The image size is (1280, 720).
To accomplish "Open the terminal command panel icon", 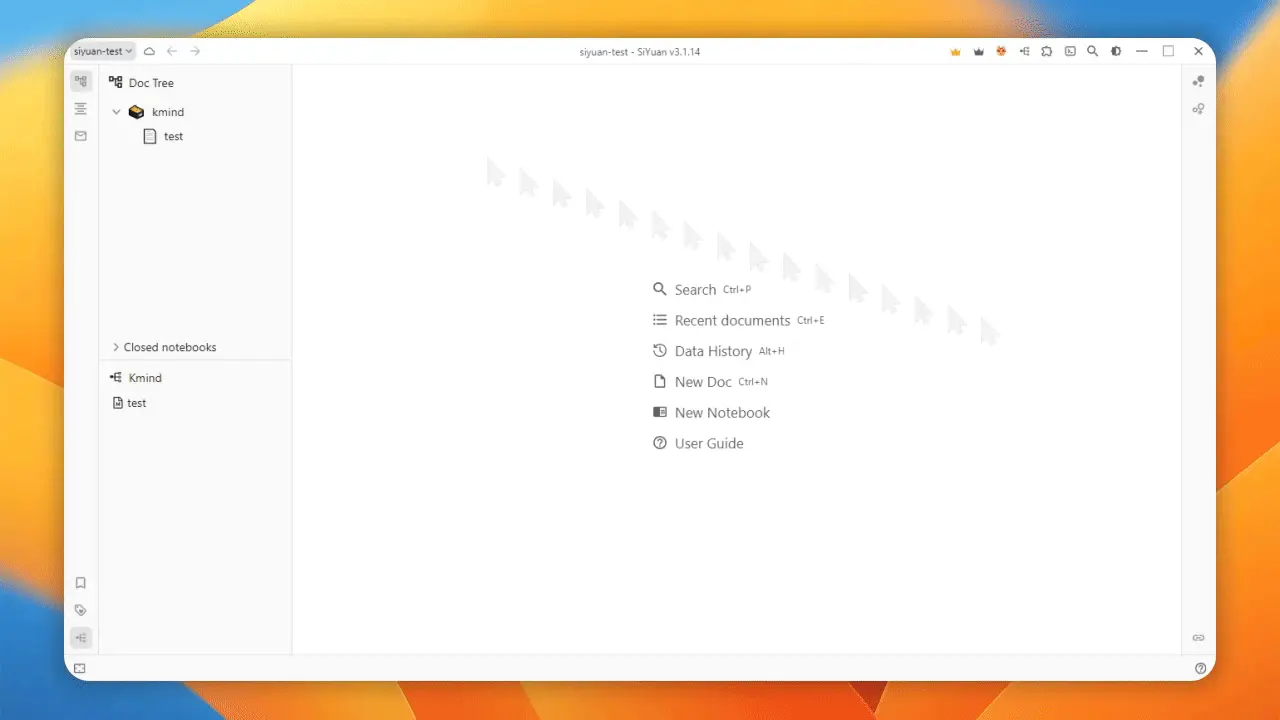I will pos(1070,51).
